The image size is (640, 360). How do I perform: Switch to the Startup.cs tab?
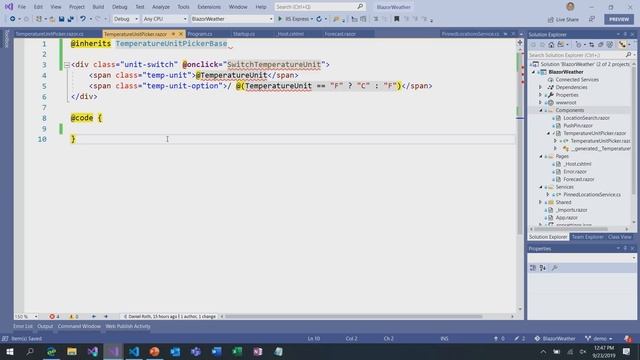[x=244, y=34]
